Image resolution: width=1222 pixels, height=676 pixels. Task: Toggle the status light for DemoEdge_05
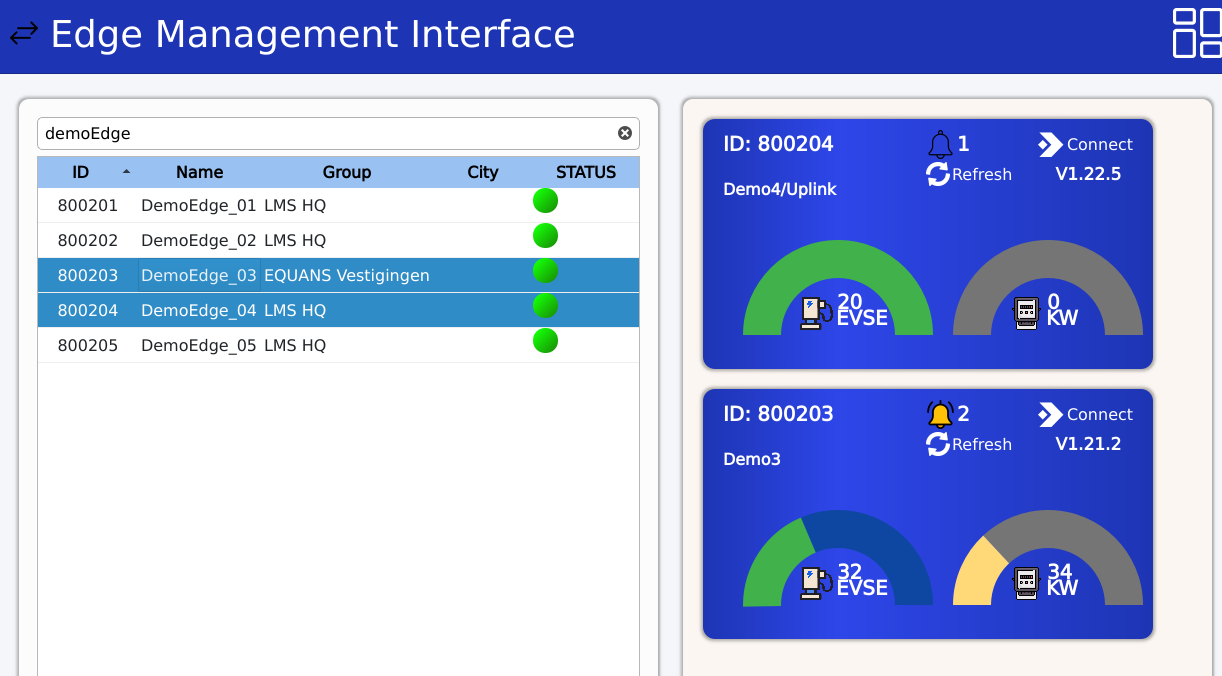(x=545, y=340)
